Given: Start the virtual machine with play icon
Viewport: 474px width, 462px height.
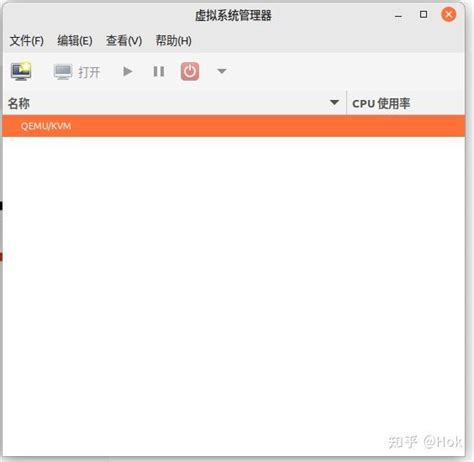Looking at the screenshot, I should tap(127, 71).
